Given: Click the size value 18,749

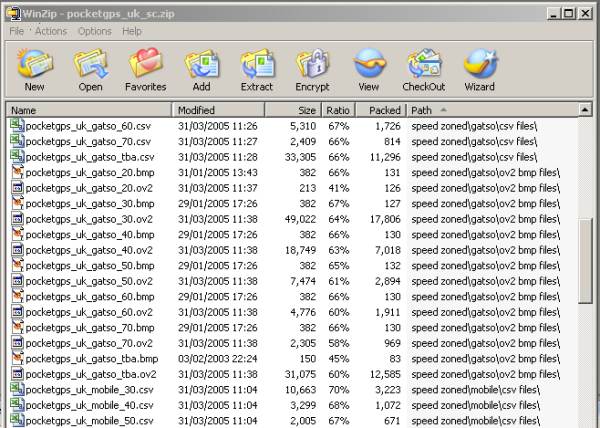Looking at the screenshot, I should tap(300, 250).
